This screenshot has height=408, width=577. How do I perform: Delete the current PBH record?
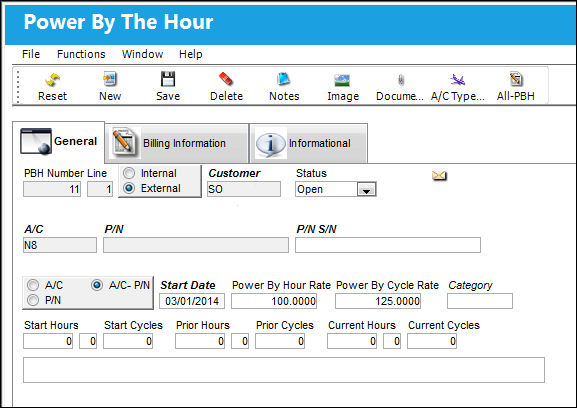[x=226, y=79]
